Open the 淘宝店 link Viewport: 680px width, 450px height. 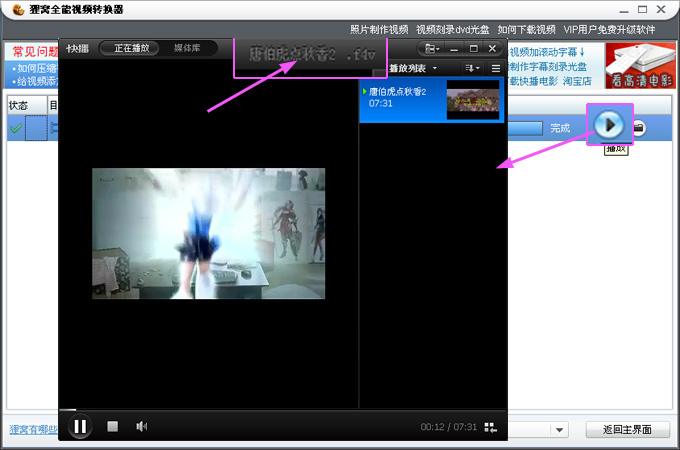577,81
